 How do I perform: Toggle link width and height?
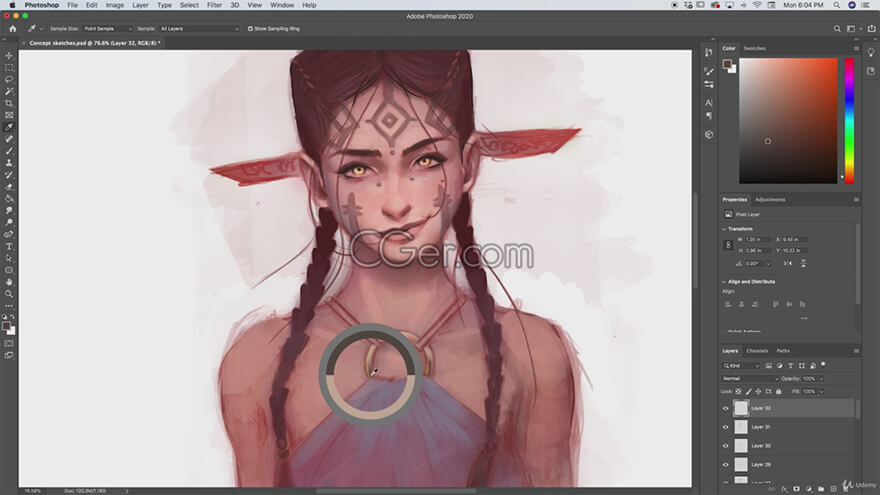tap(728, 245)
